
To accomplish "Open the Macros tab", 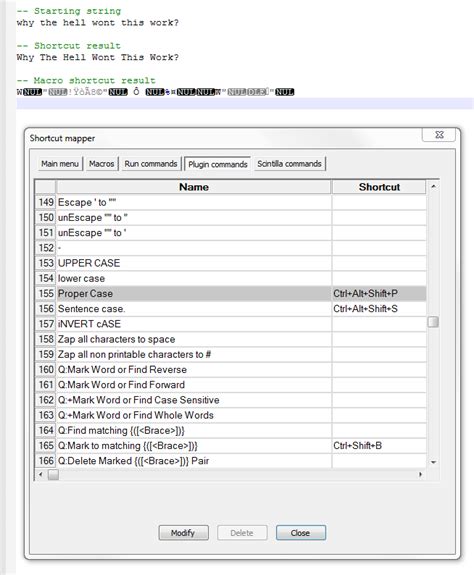I will 102,164.
